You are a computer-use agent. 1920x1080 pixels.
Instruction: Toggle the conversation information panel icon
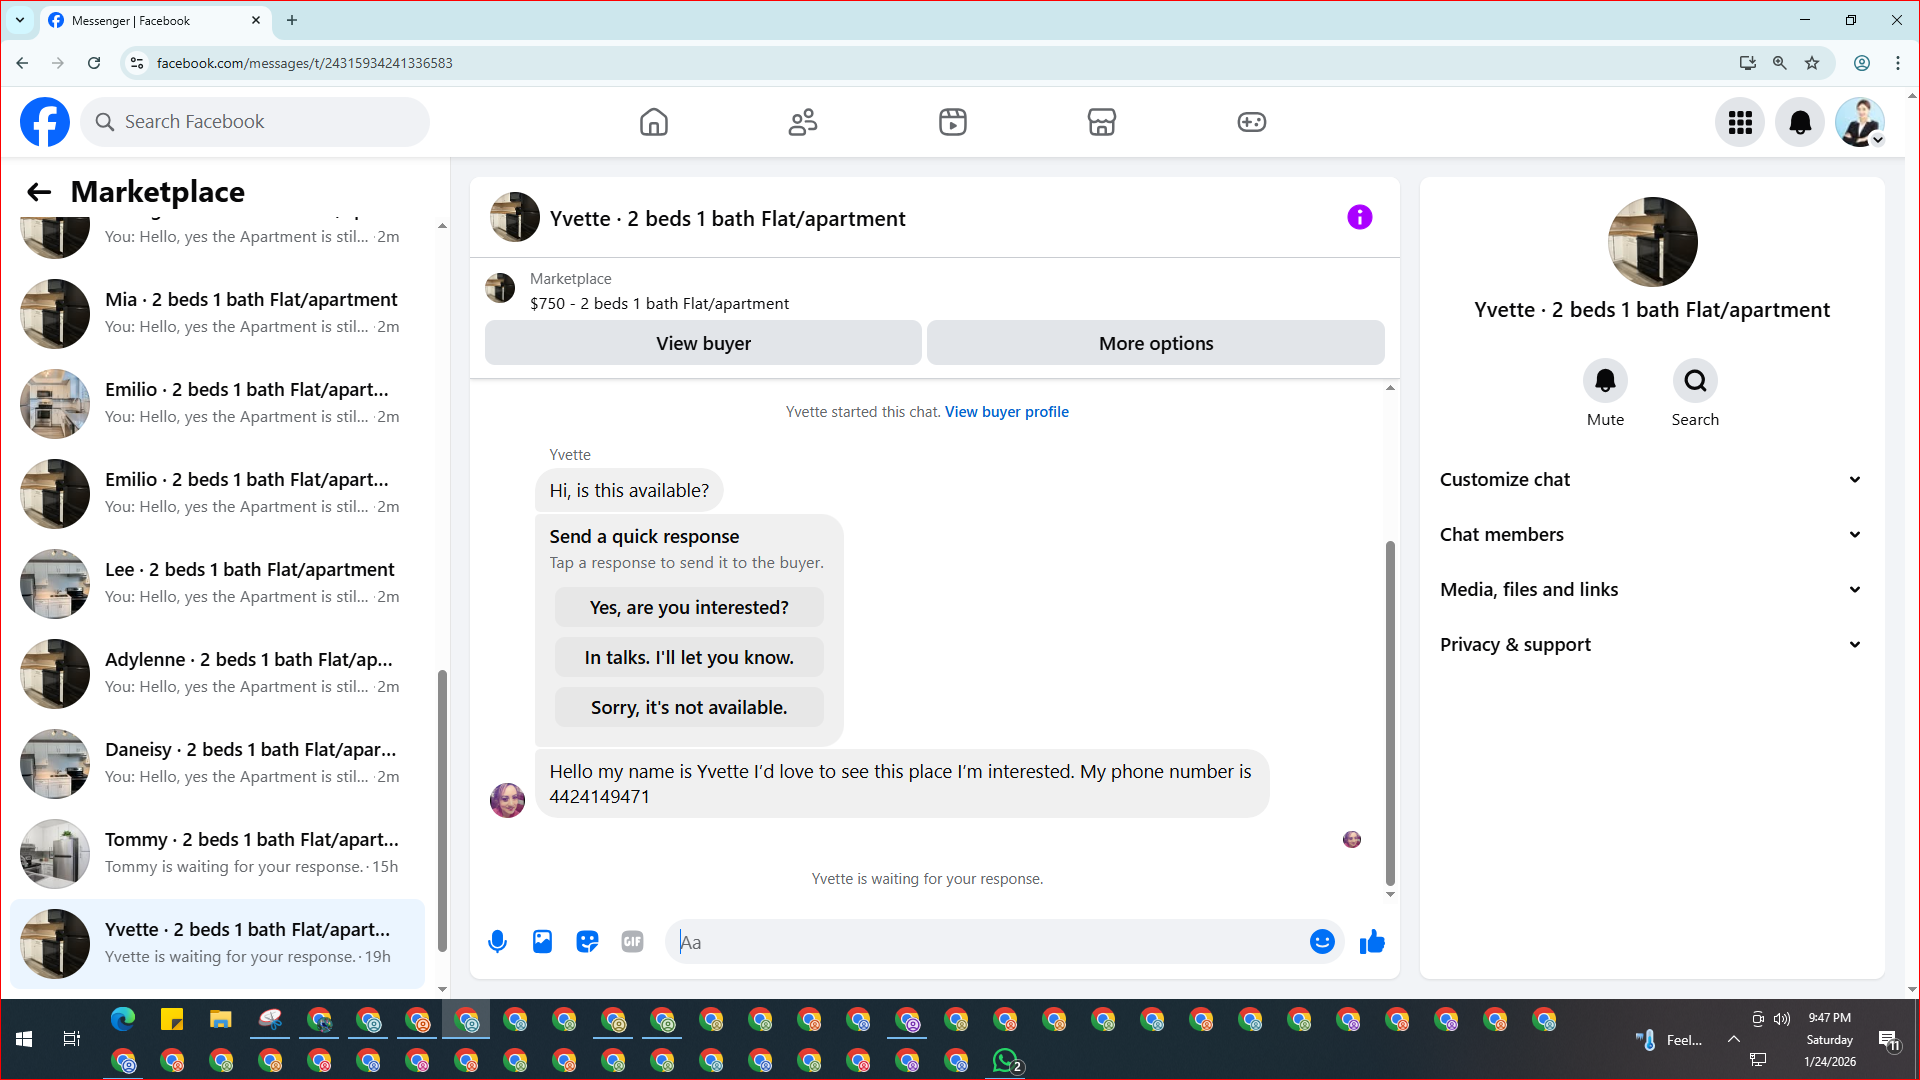(1359, 217)
